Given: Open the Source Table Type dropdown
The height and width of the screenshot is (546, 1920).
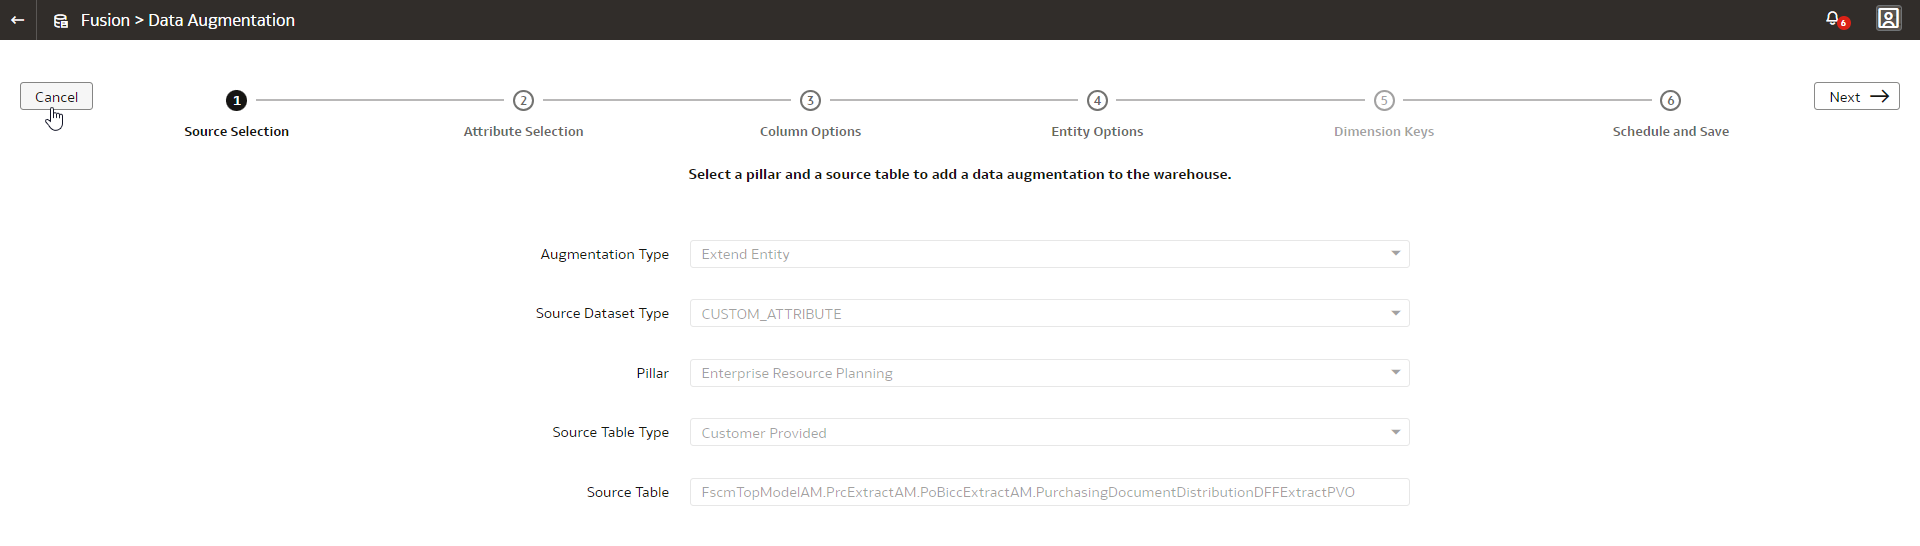Looking at the screenshot, I should (1395, 433).
